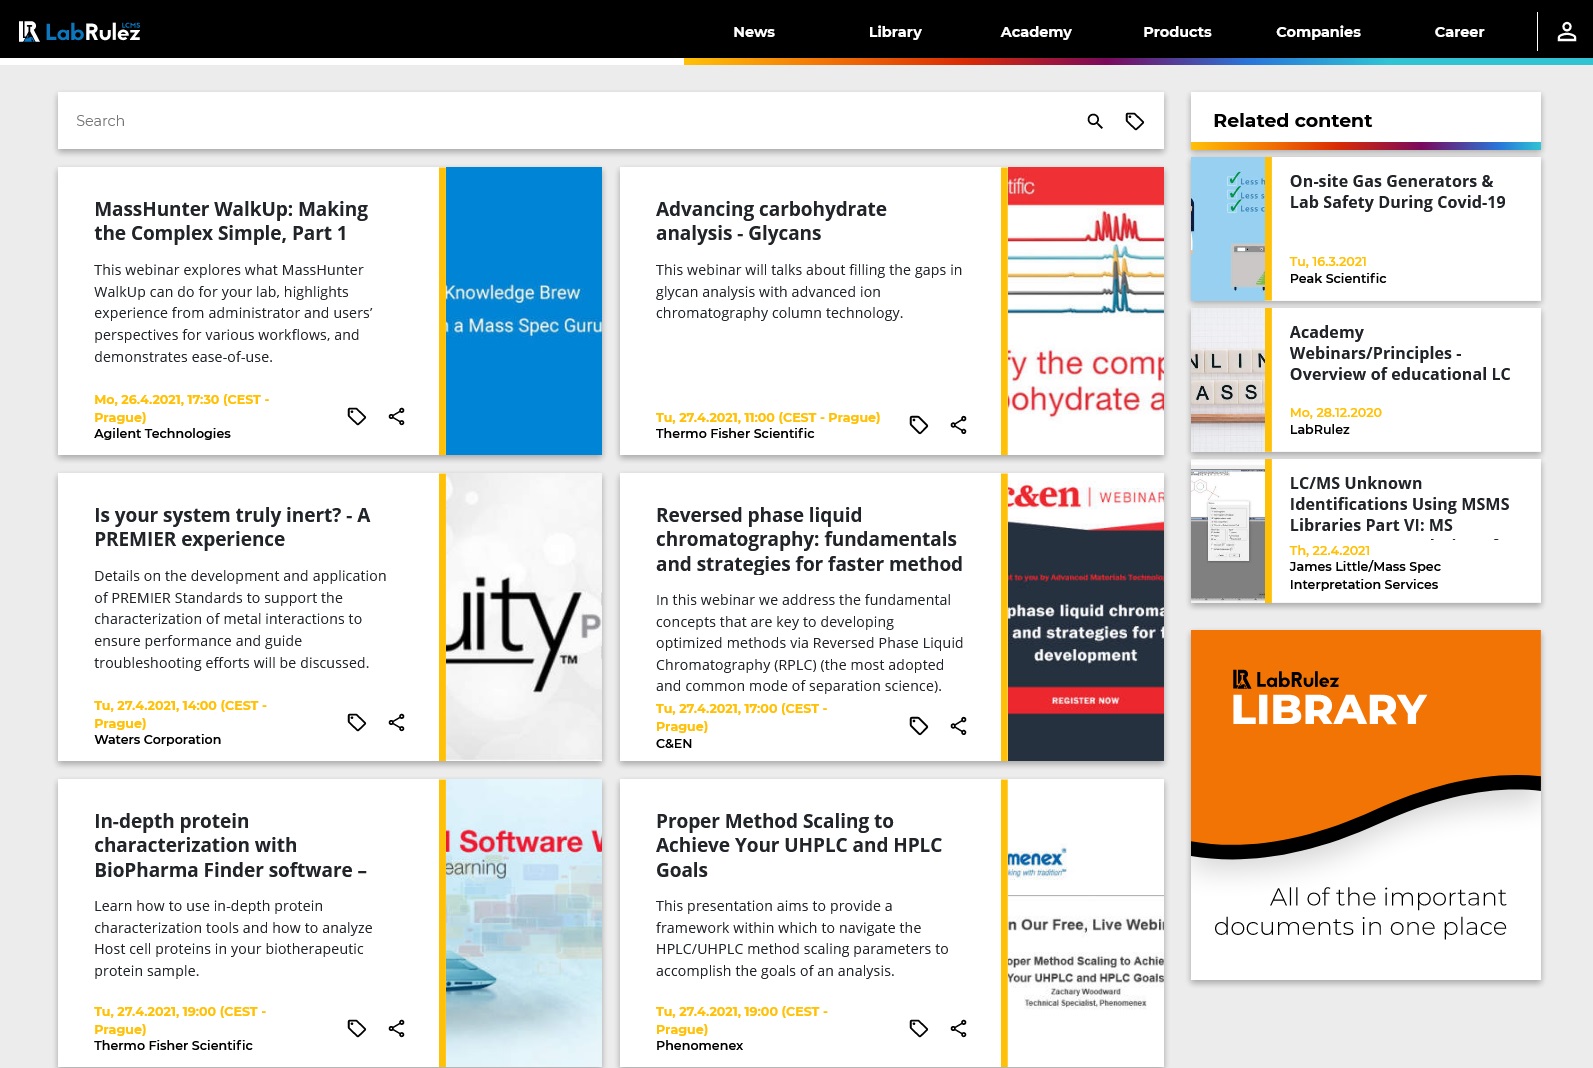Click Knowledge Brew thumbnail on MassHunter card
The height and width of the screenshot is (1068, 1593).
pyautogui.click(x=524, y=311)
